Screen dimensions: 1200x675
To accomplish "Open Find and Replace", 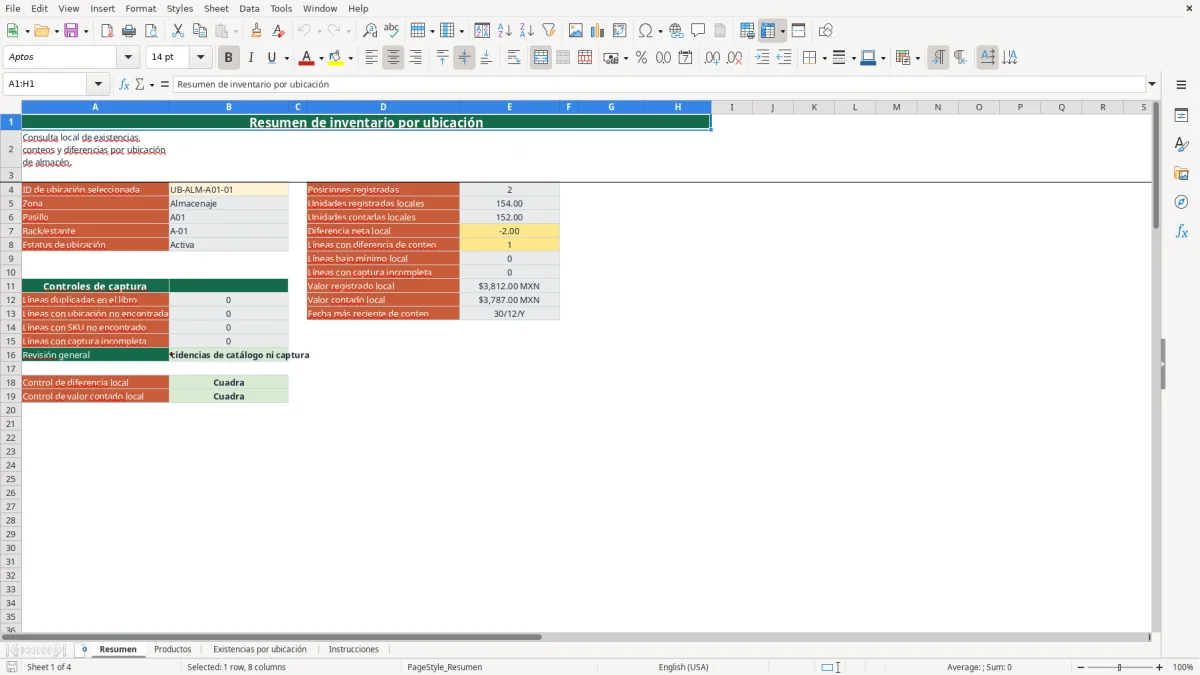I will [370, 30].
